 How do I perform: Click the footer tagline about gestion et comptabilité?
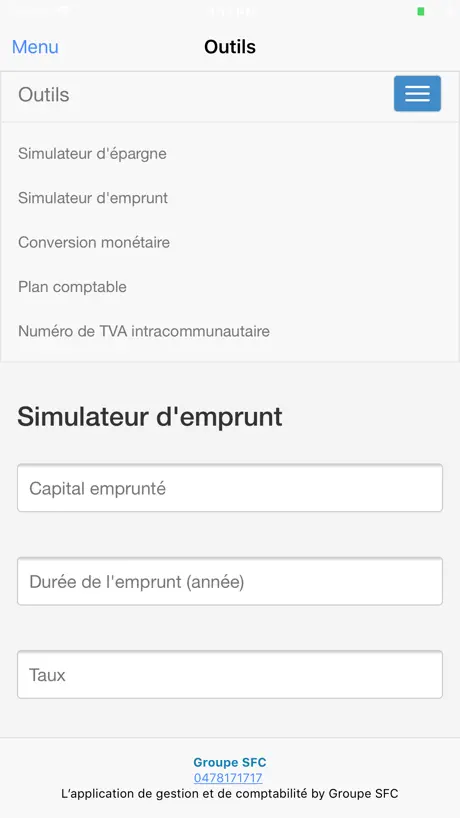click(x=230, y=794)
